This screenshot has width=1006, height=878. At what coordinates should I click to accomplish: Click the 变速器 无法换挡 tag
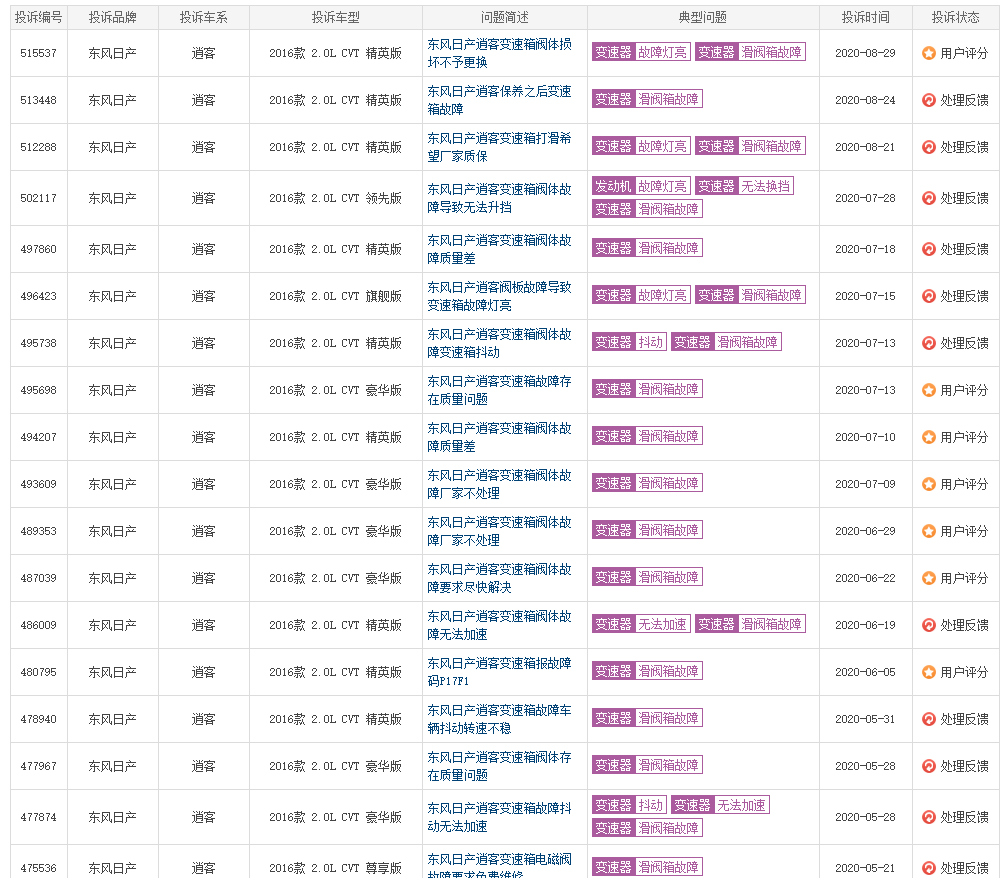[744, 186]
